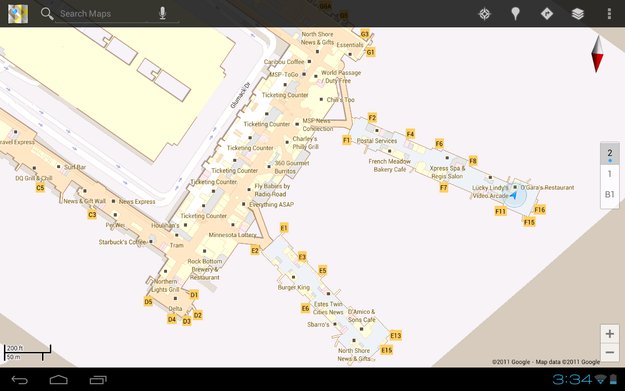Tap the Minnesota Lottery label
This screenshot has width=625, height=391.
click(233, 235)
